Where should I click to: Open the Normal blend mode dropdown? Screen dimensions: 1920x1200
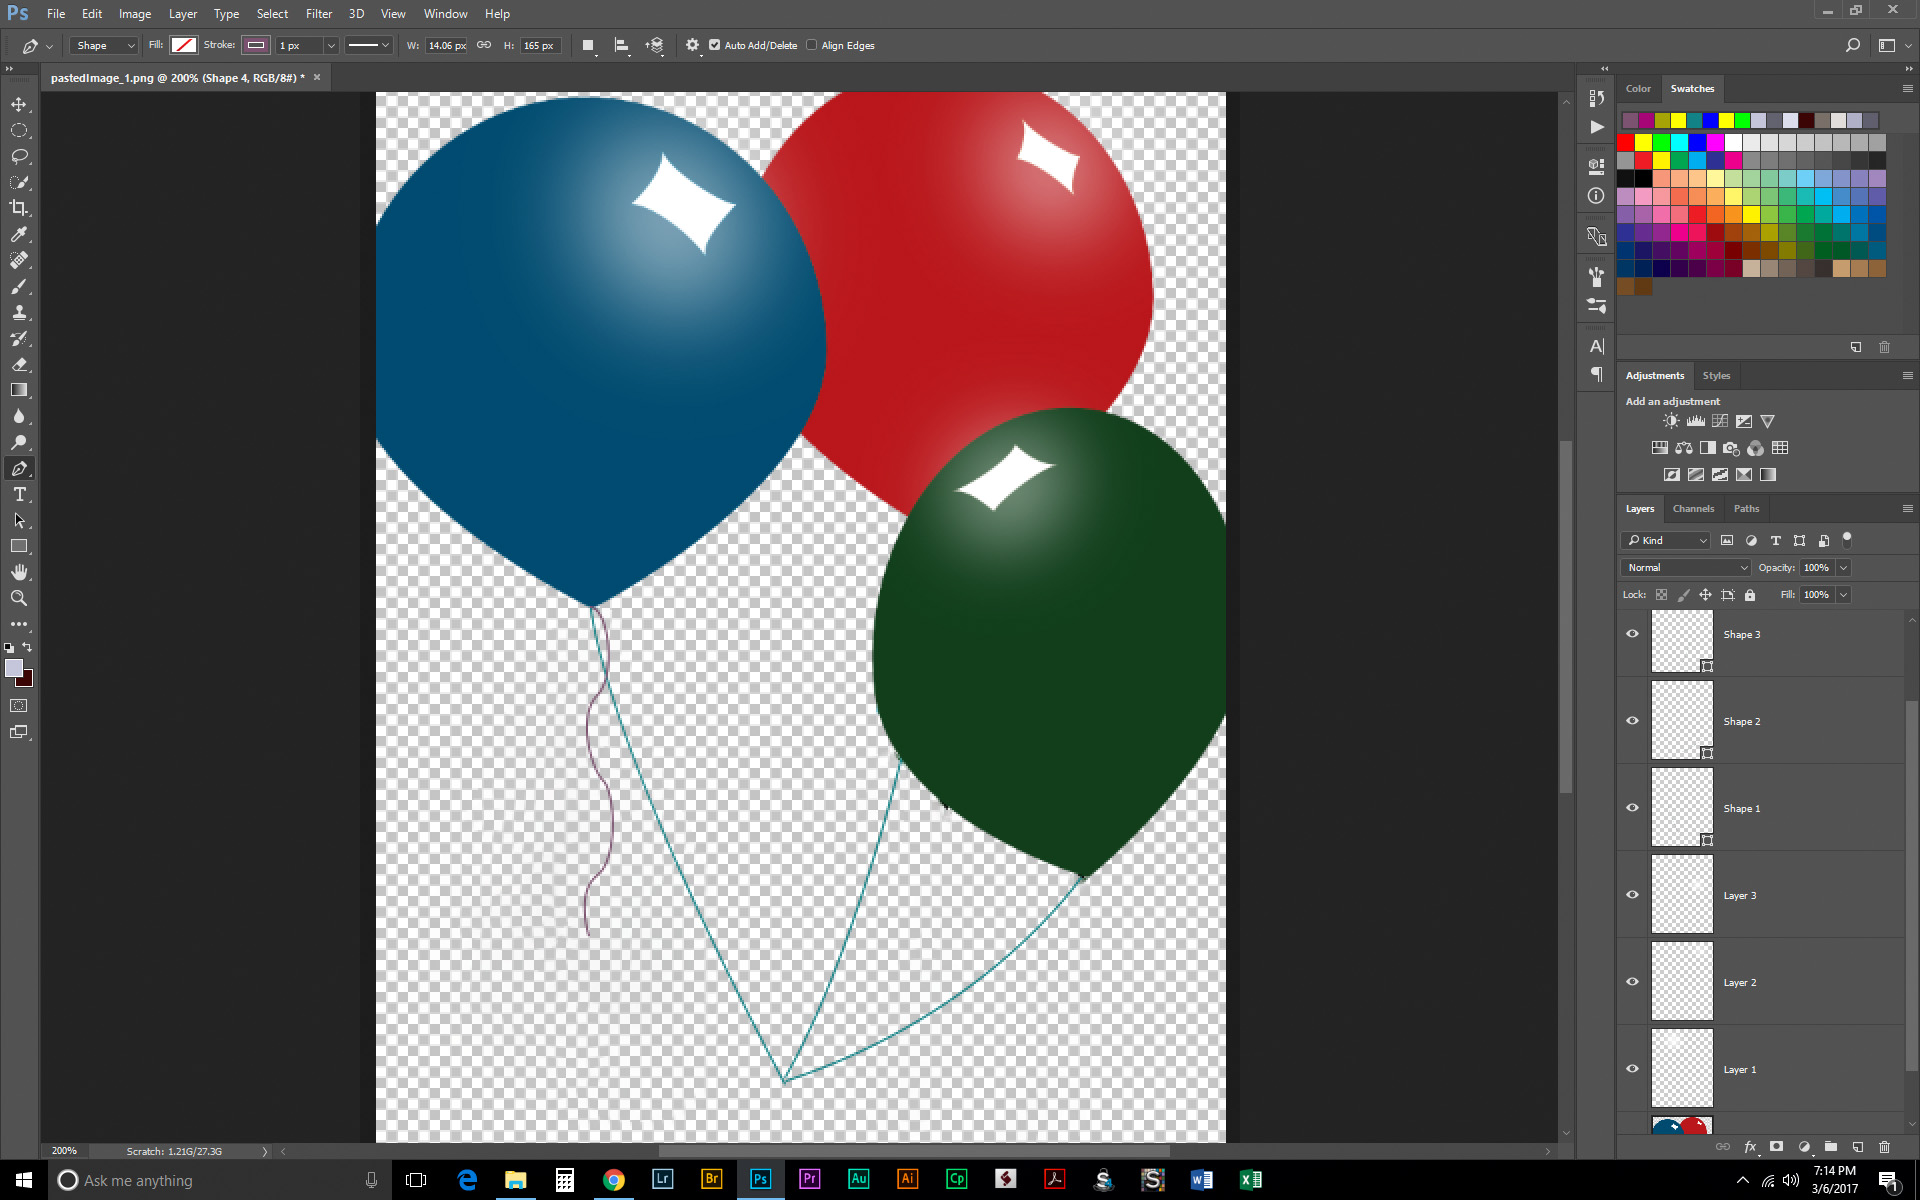click(x=1686, y=567)
